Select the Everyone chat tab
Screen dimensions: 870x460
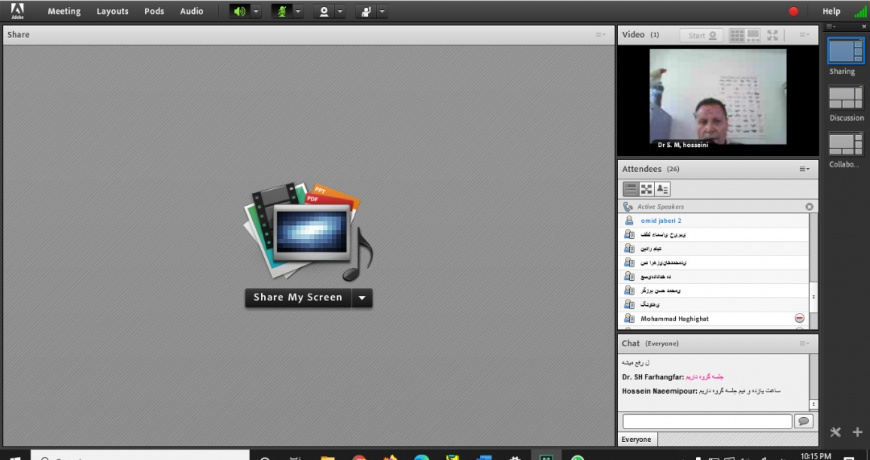[x=636, y=439]
